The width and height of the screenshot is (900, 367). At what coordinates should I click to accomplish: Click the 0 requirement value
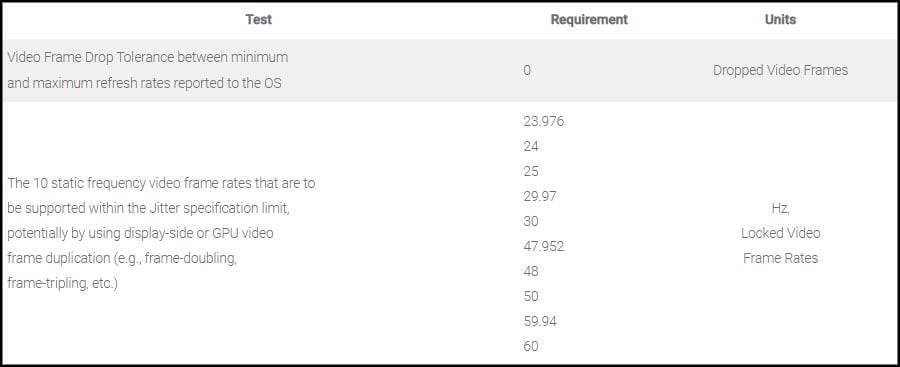tap(527, 70)
